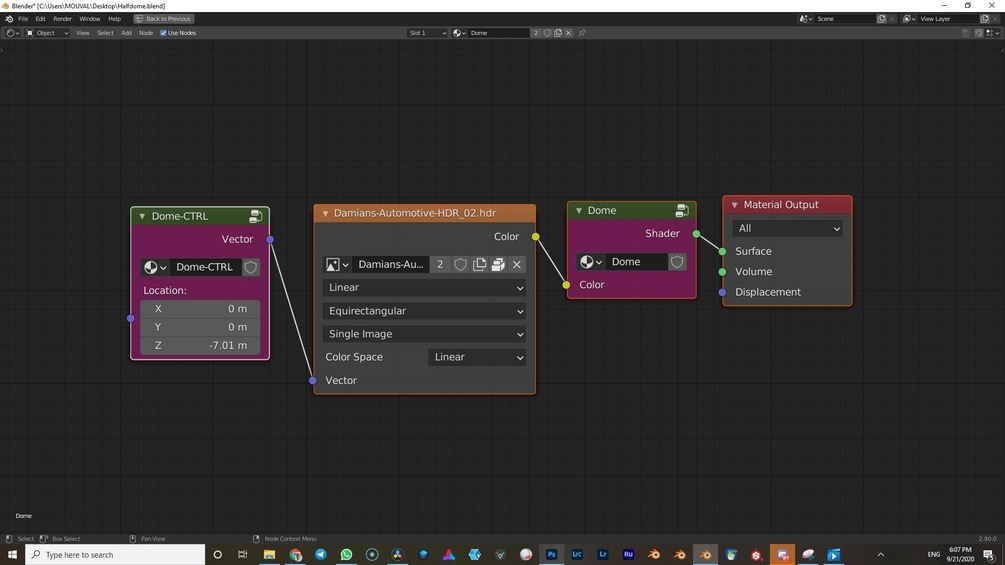1005x565 pixels.
Task: Open the node editor View menu
Action: 83,33
